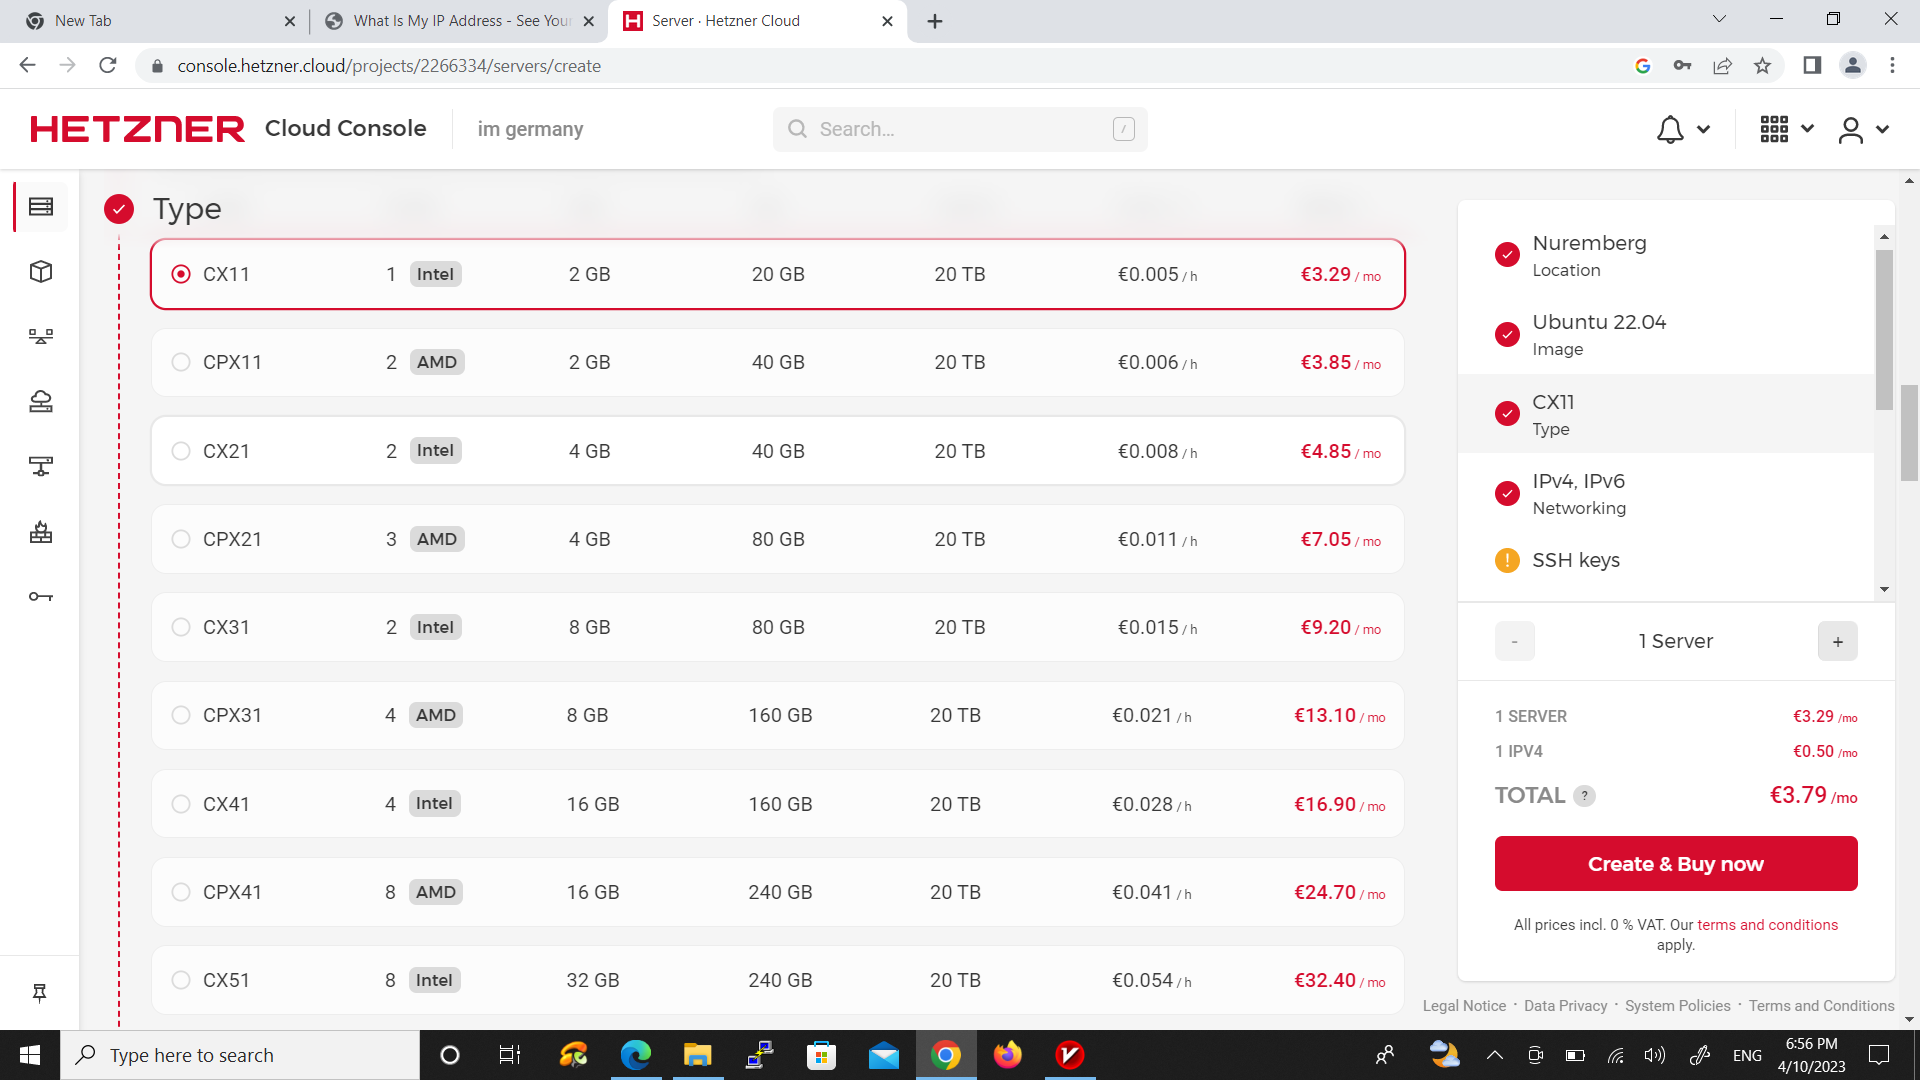1920x1080 pixels.
Task: Click the Hetzner logo
Action: point(137,129)
